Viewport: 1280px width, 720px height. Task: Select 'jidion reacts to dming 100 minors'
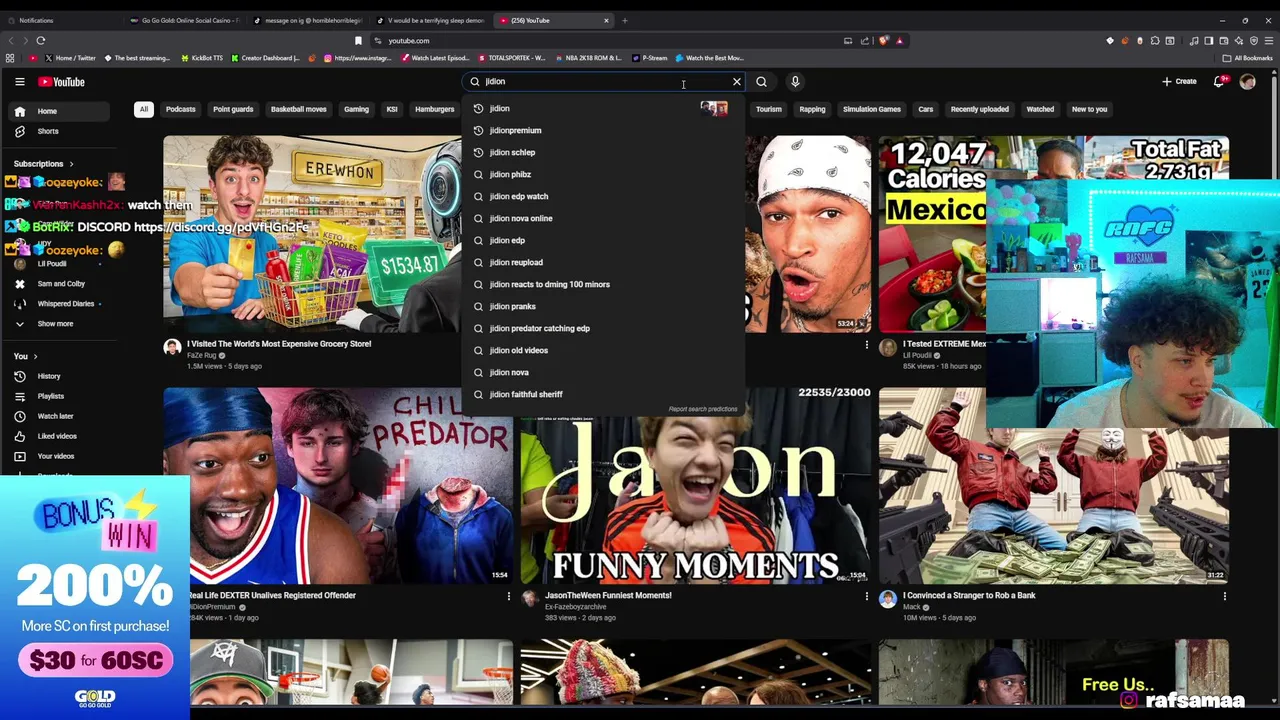(x=603, y=284)
